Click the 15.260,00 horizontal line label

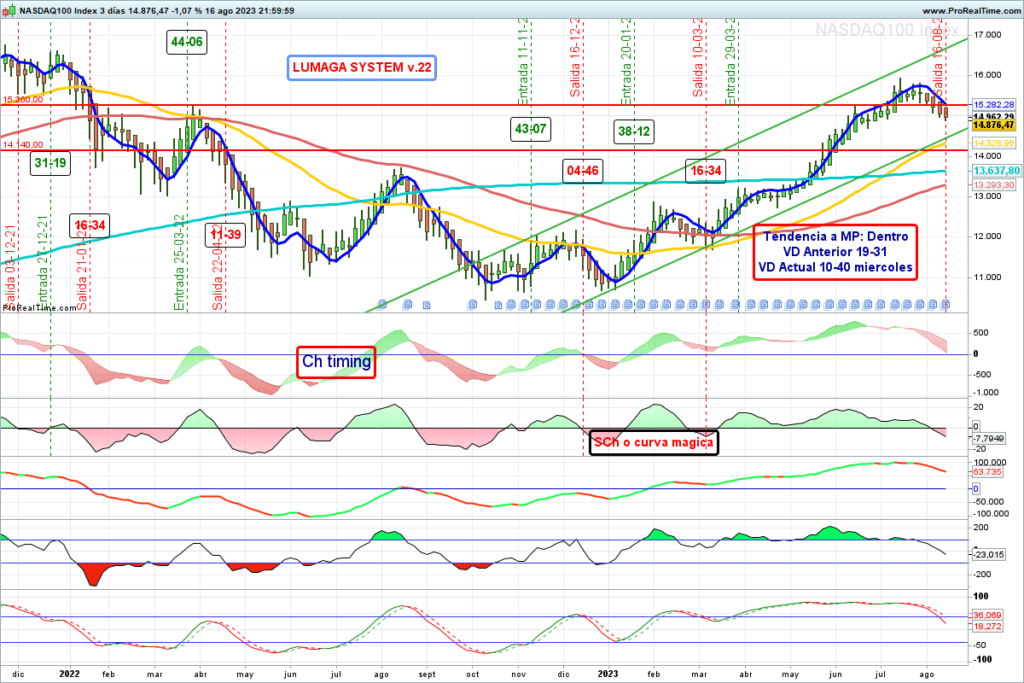click(x=23, y=100)
